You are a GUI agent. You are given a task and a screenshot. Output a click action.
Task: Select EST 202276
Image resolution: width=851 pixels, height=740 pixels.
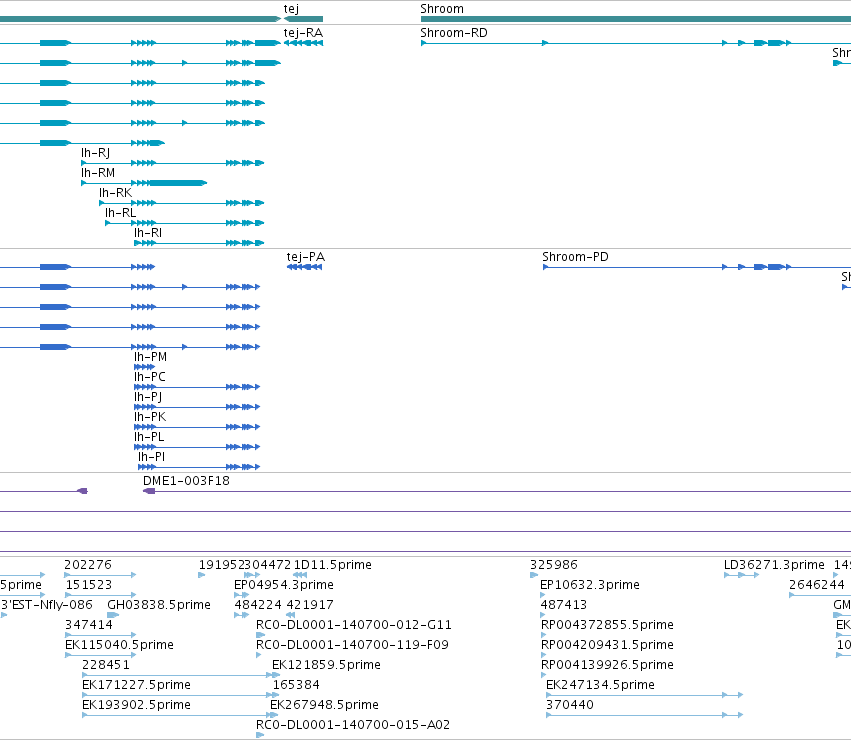point(88,565)
